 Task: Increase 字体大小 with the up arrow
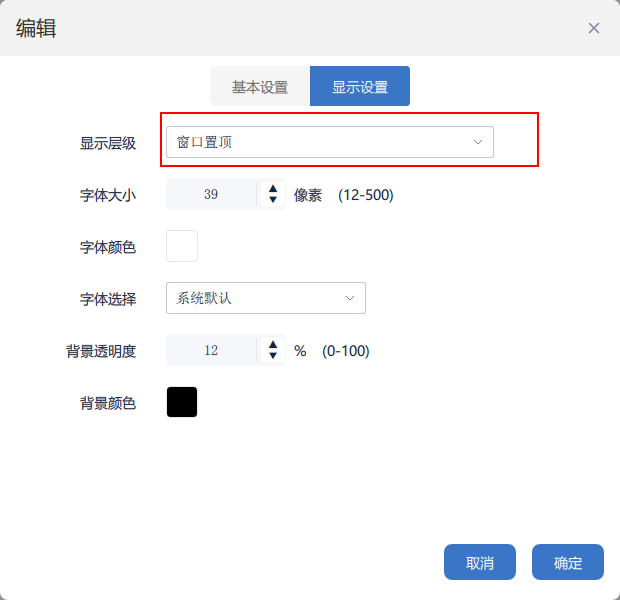(x=272, y=188)
